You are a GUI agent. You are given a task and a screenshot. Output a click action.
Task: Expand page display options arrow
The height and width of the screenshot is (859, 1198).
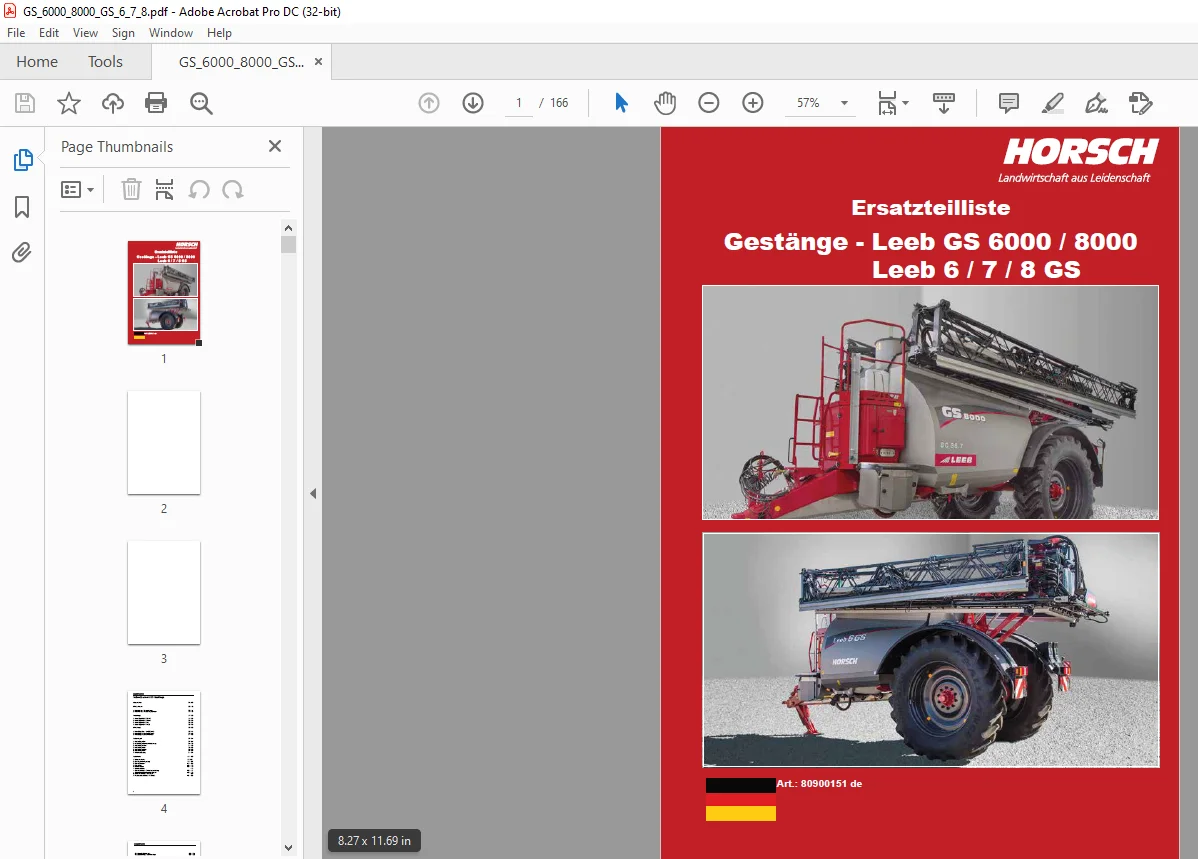905,102
